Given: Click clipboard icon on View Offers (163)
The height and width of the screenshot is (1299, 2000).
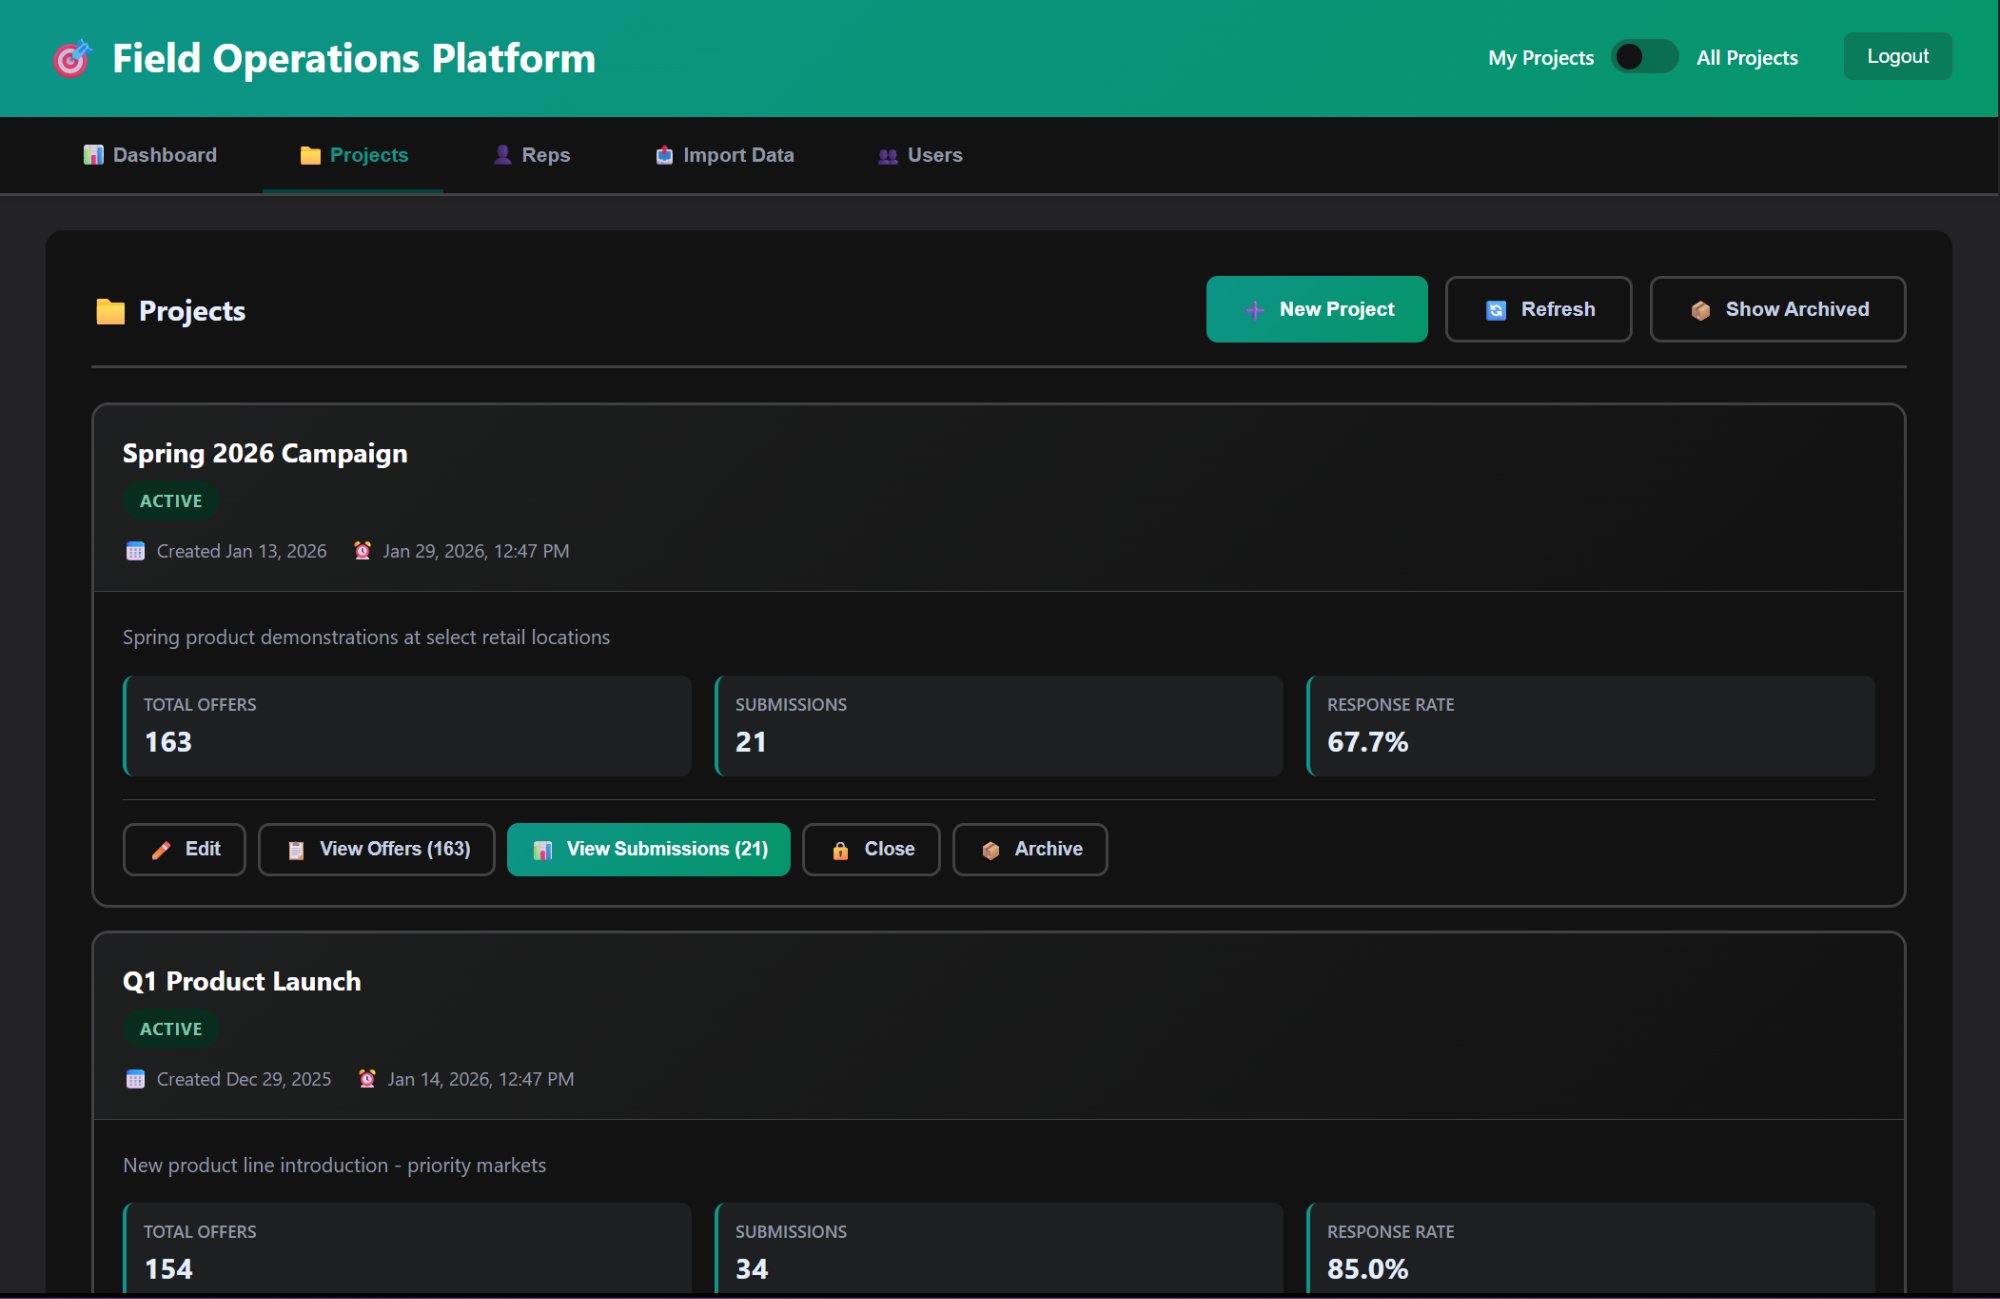Looking at the screenshot, I should click(296, 850).
